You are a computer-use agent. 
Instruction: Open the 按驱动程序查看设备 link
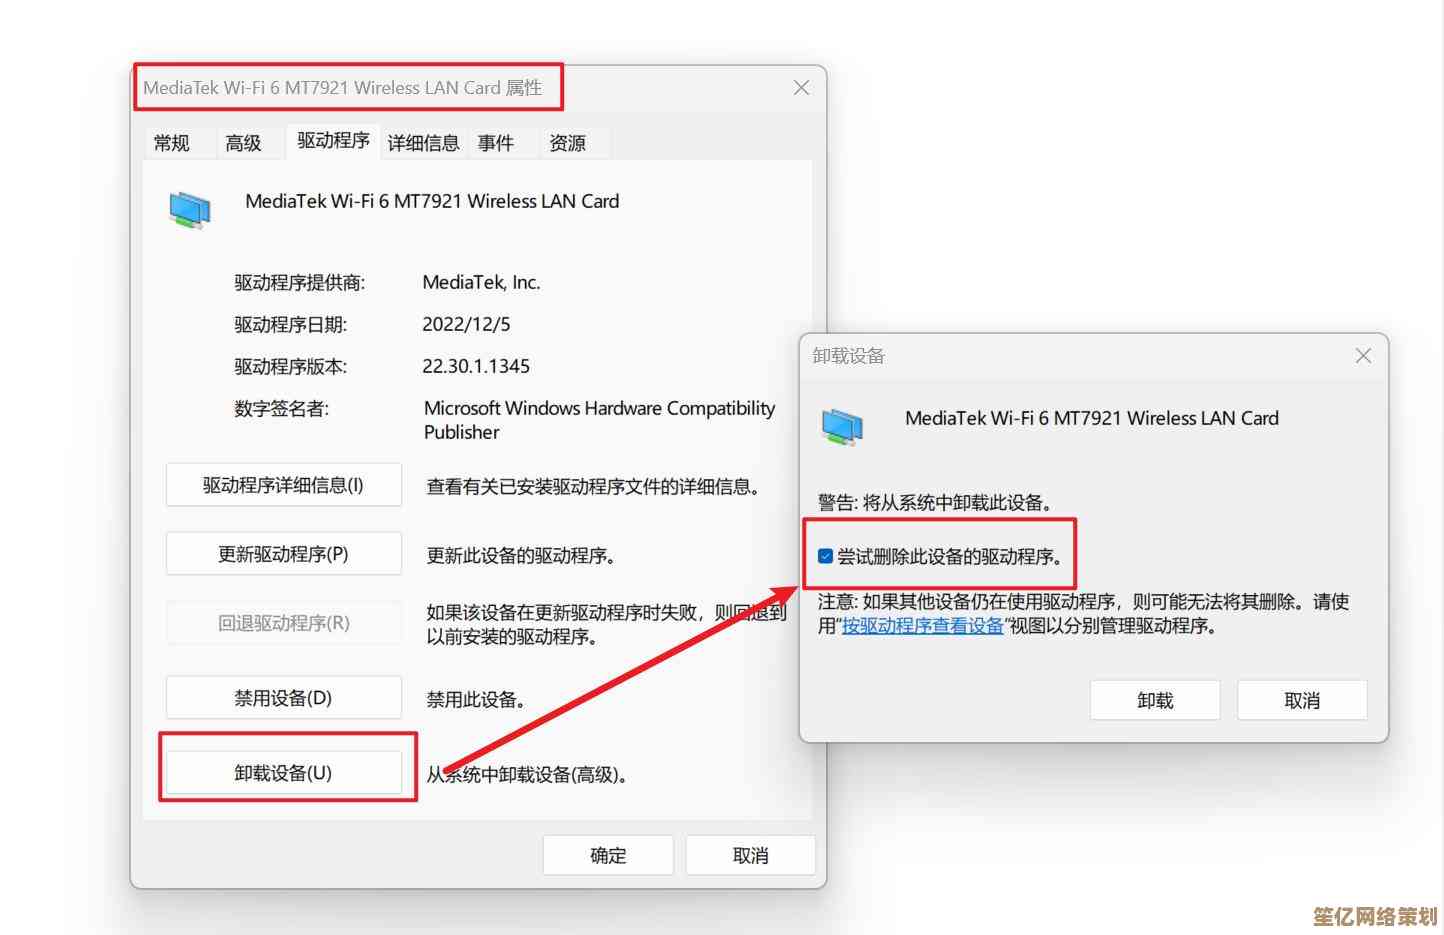(922, 626)
